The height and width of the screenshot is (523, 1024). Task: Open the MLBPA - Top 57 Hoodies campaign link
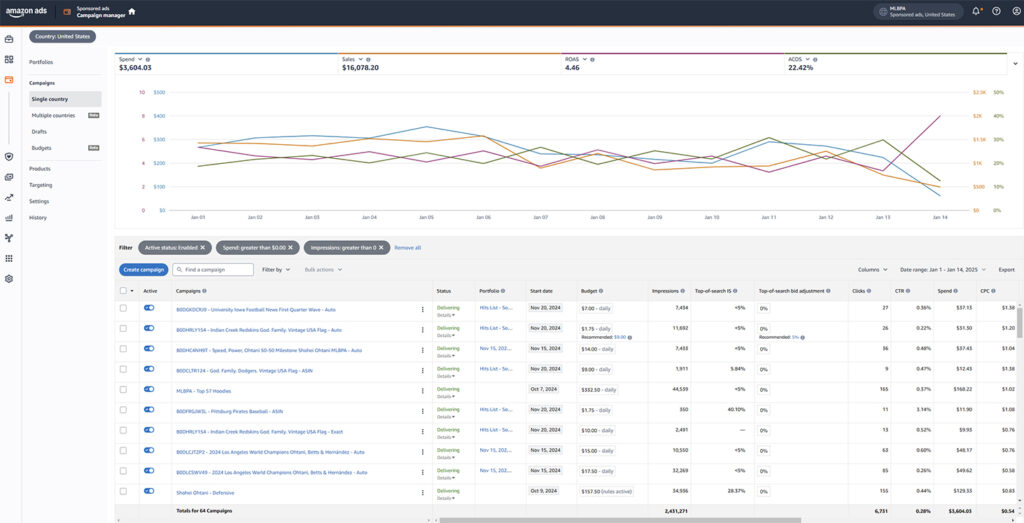tap(204, 391)
